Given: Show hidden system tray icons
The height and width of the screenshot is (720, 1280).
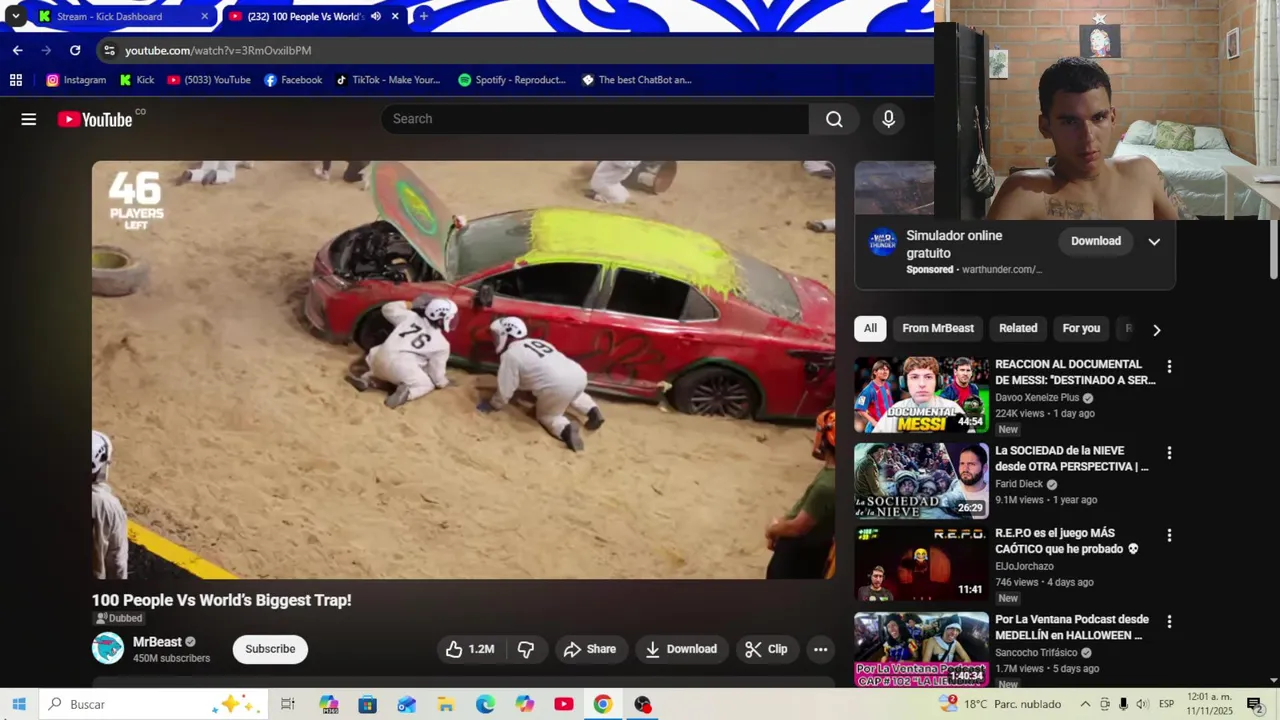Looking at the screenshot, I should point(1085,704).
